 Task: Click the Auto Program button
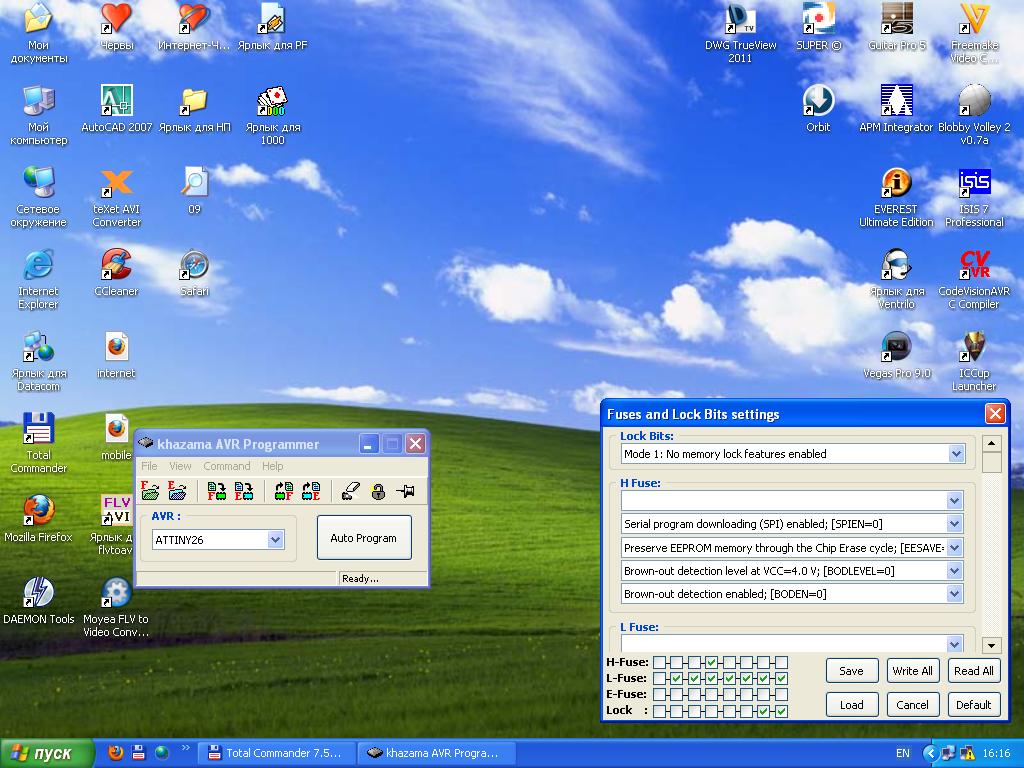click(363, 538)
